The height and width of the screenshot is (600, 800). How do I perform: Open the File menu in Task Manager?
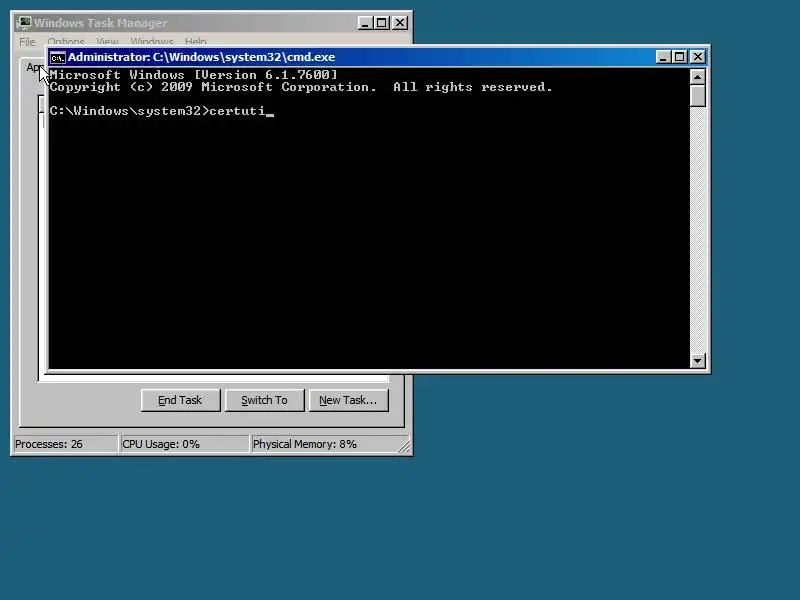pos(27,41)
